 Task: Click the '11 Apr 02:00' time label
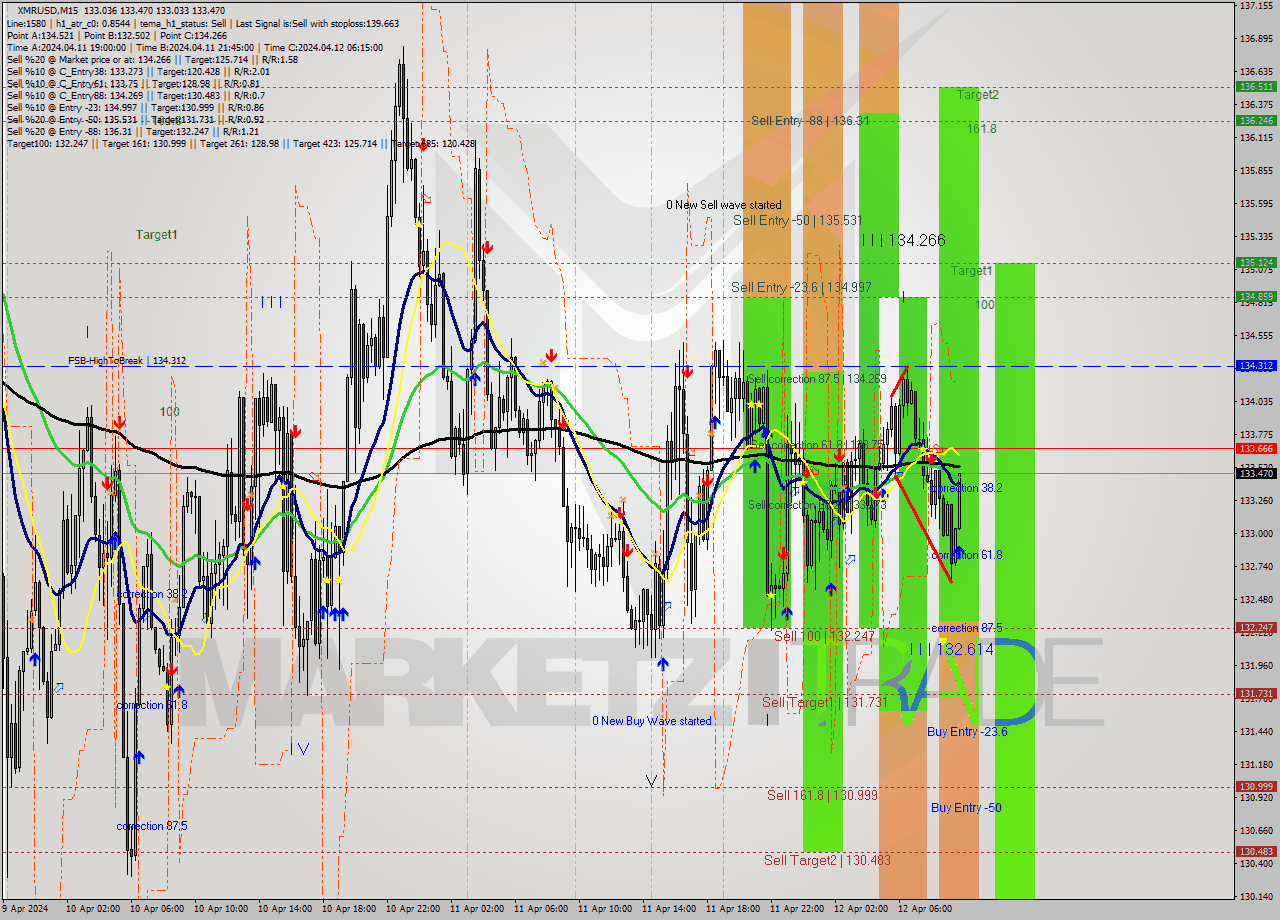click(477, 909)
